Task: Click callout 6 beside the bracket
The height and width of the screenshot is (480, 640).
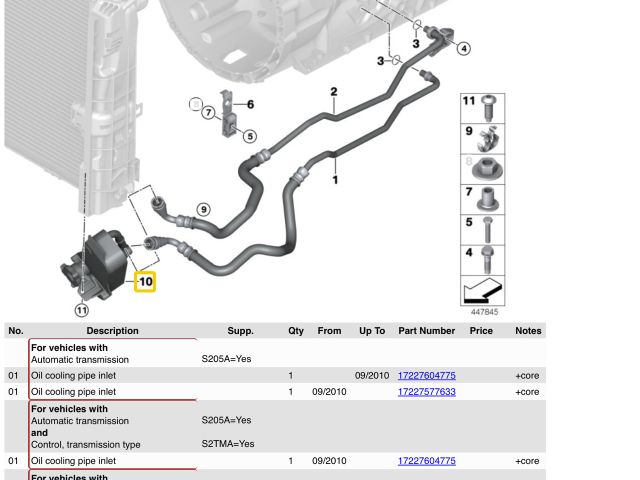Action: pyautogui.click(x=250, y=104)
